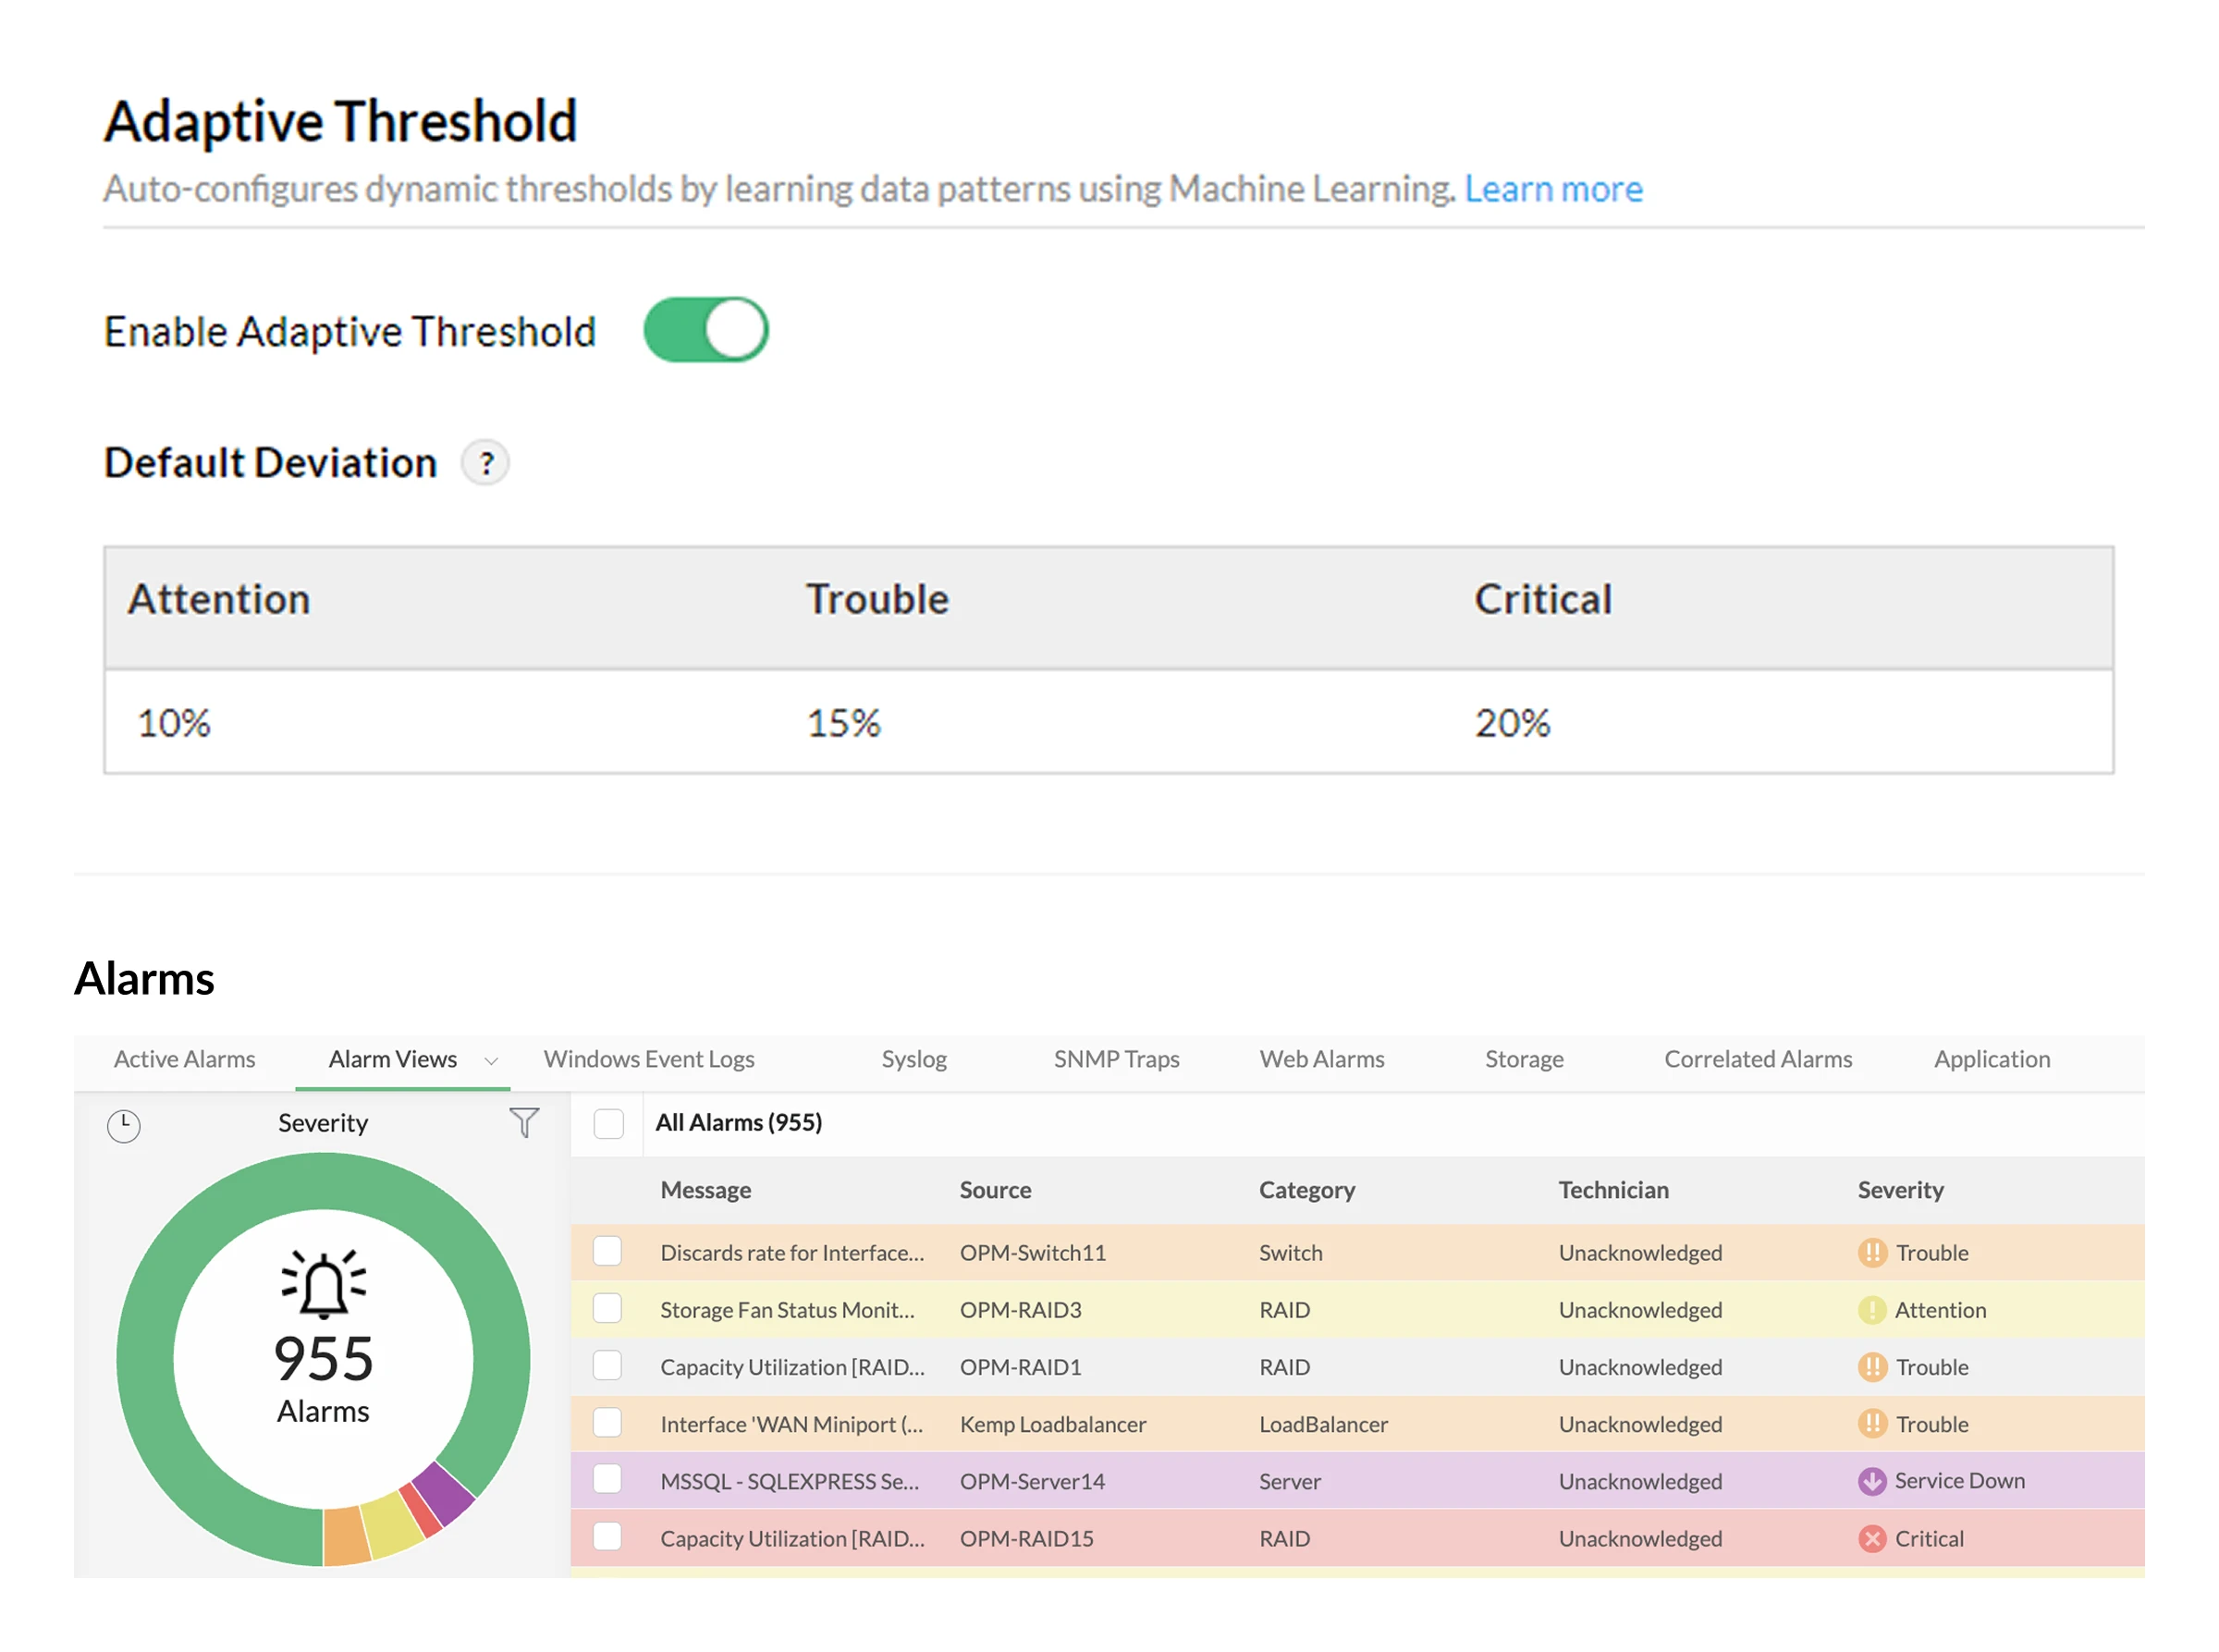The width and height of the screenshot is (2219, 1652).
Task: Switch to the Active Alarms tab
Action: [x=184, y=1059]
